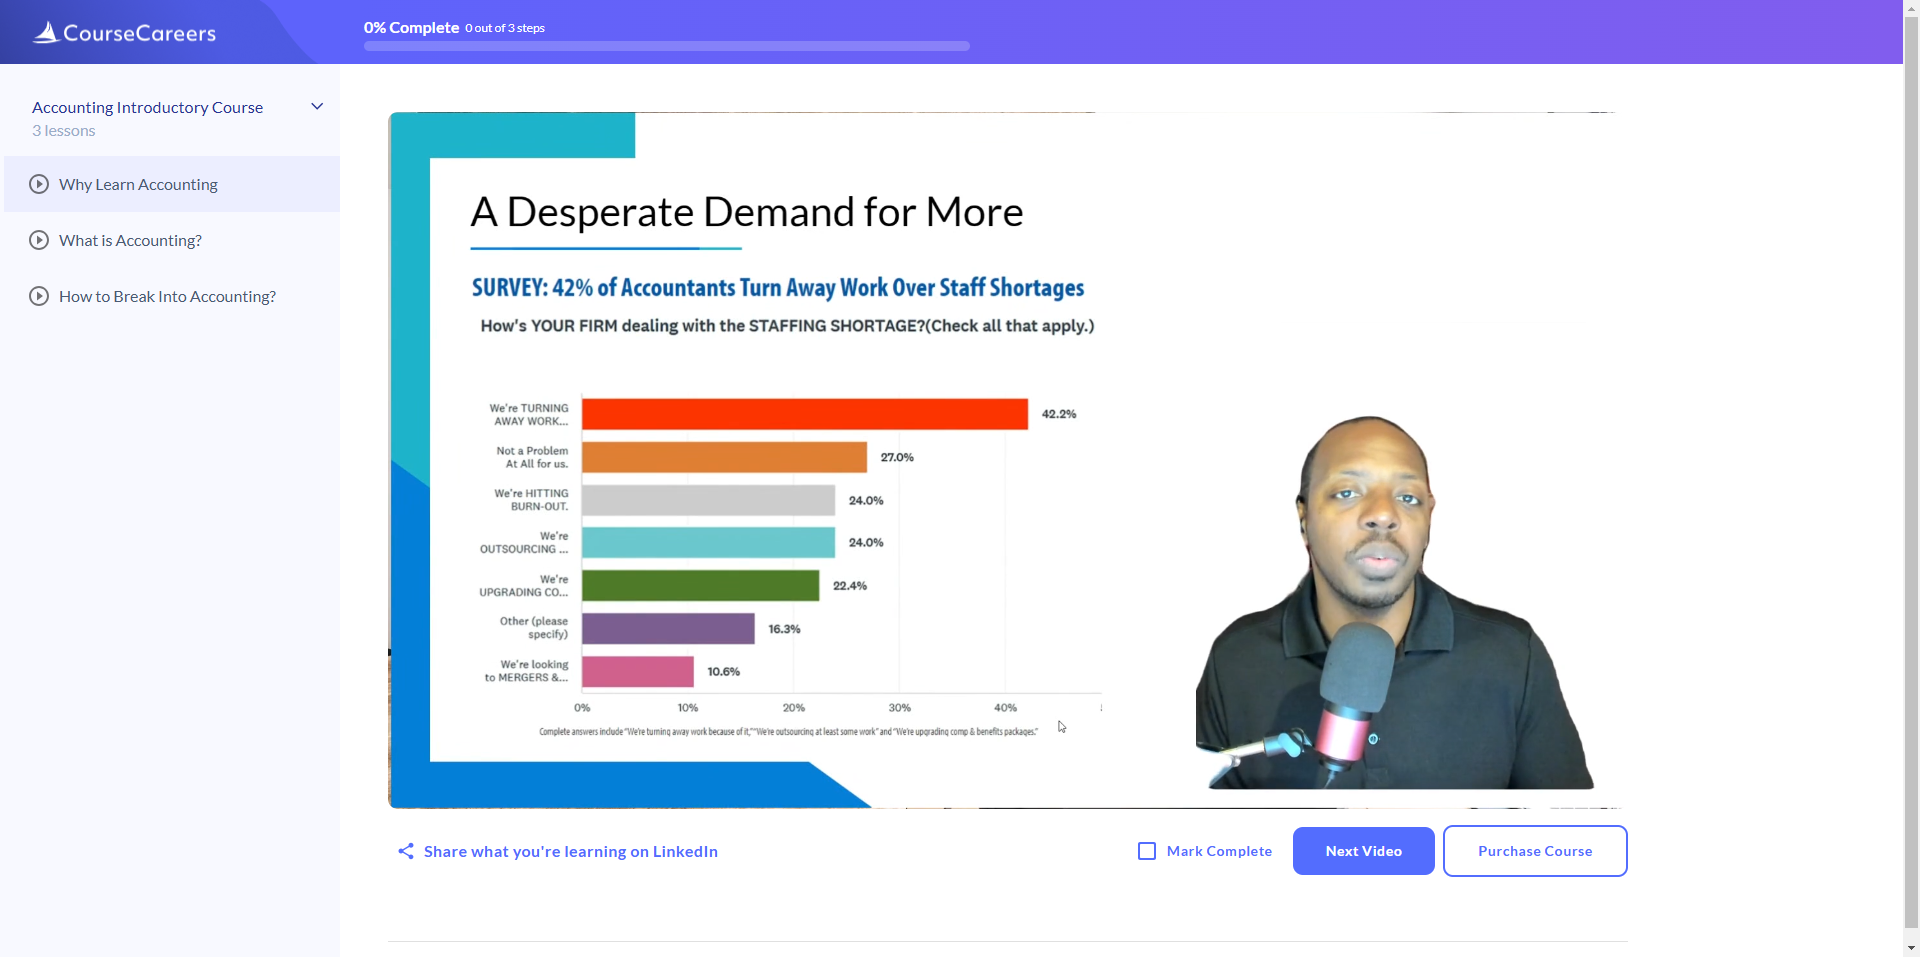Click the "0 out of 3 steps" header text
This screenshot has height=957, width=1920.
click(504, 28)
